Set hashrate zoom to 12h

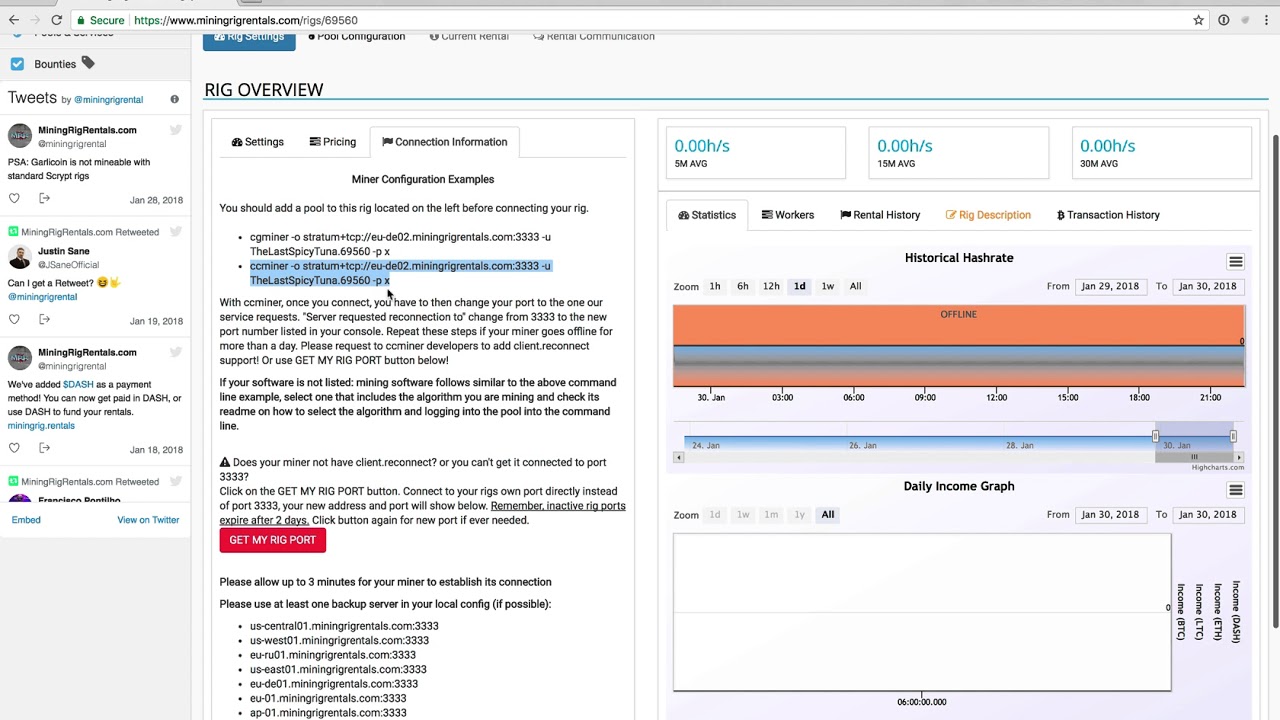click(771, 286)
